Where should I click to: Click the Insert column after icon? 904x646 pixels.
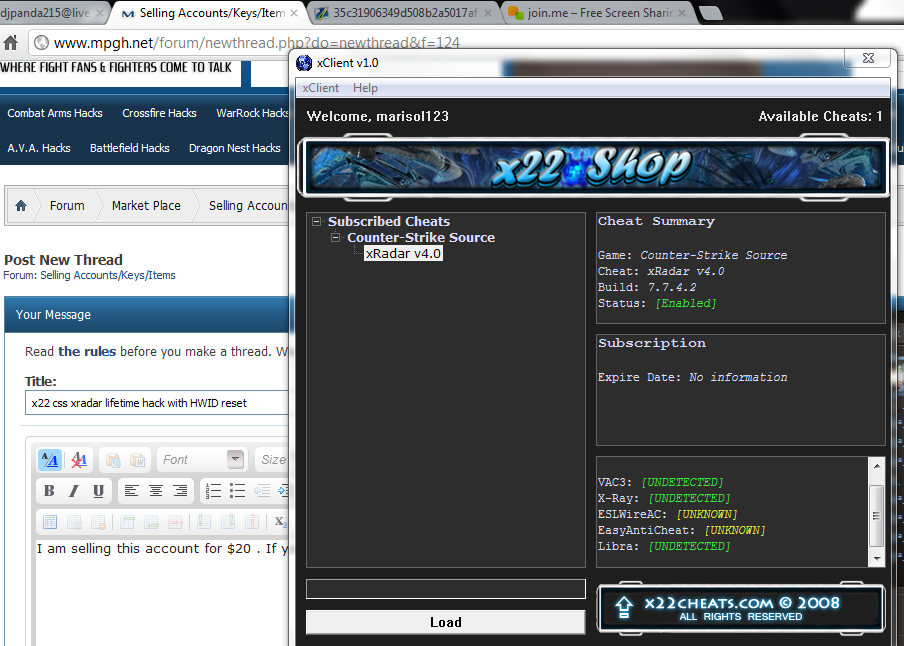[x=228, y=522]
